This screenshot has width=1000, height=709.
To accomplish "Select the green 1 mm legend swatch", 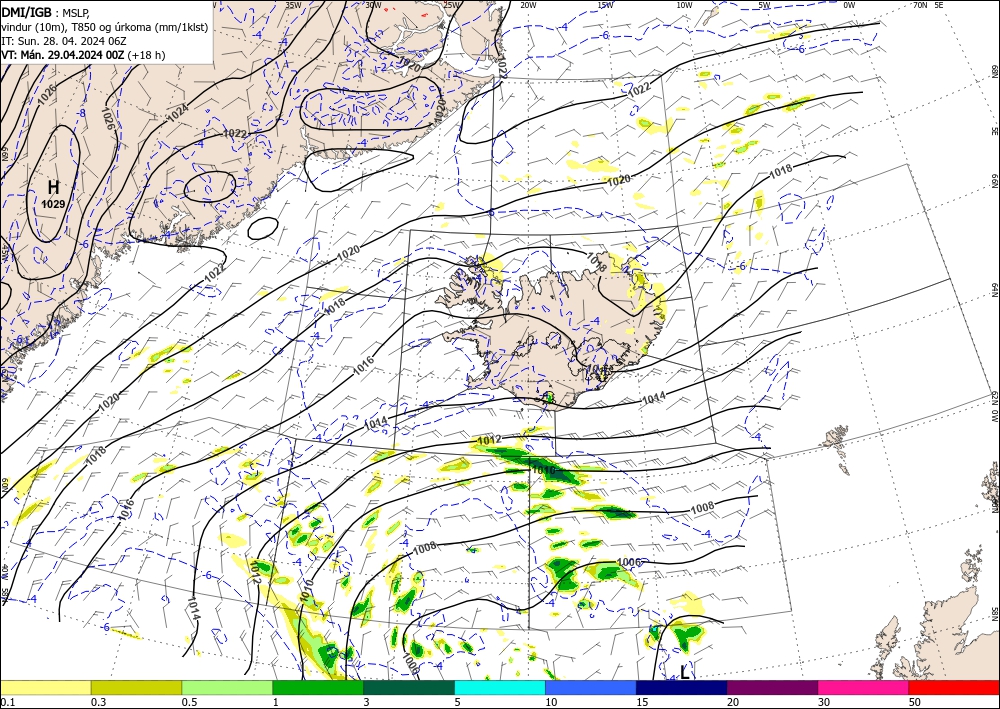I will 318,687.
